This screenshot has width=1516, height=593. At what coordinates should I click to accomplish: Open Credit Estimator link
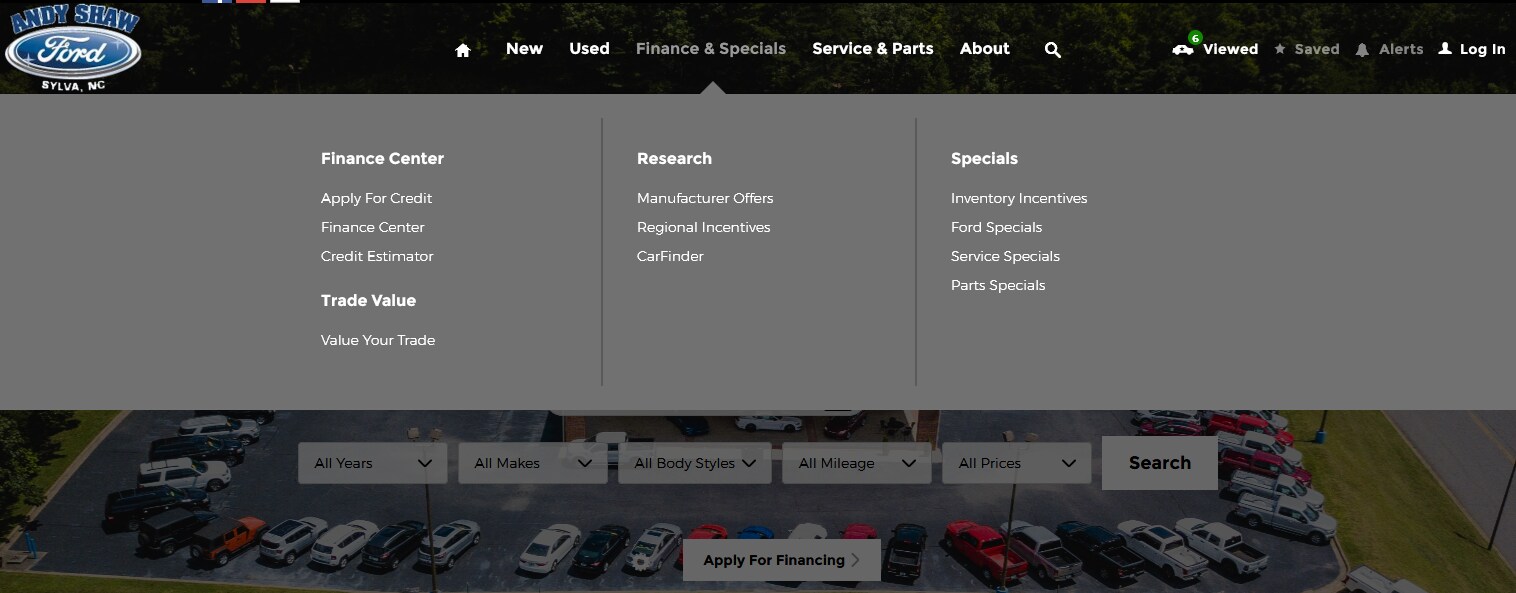[377, 256]
